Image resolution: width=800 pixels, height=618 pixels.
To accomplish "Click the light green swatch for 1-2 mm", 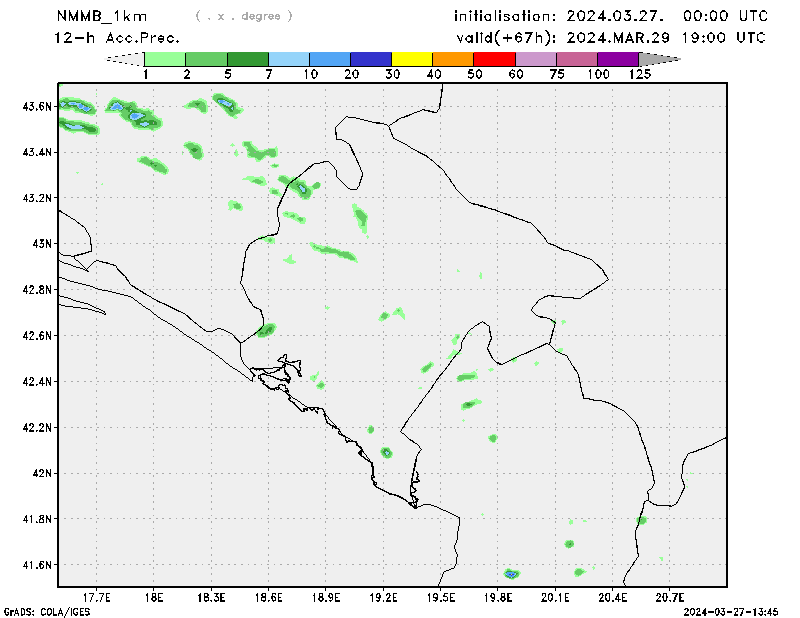I will pyautogui.click(x=165, y=59).
